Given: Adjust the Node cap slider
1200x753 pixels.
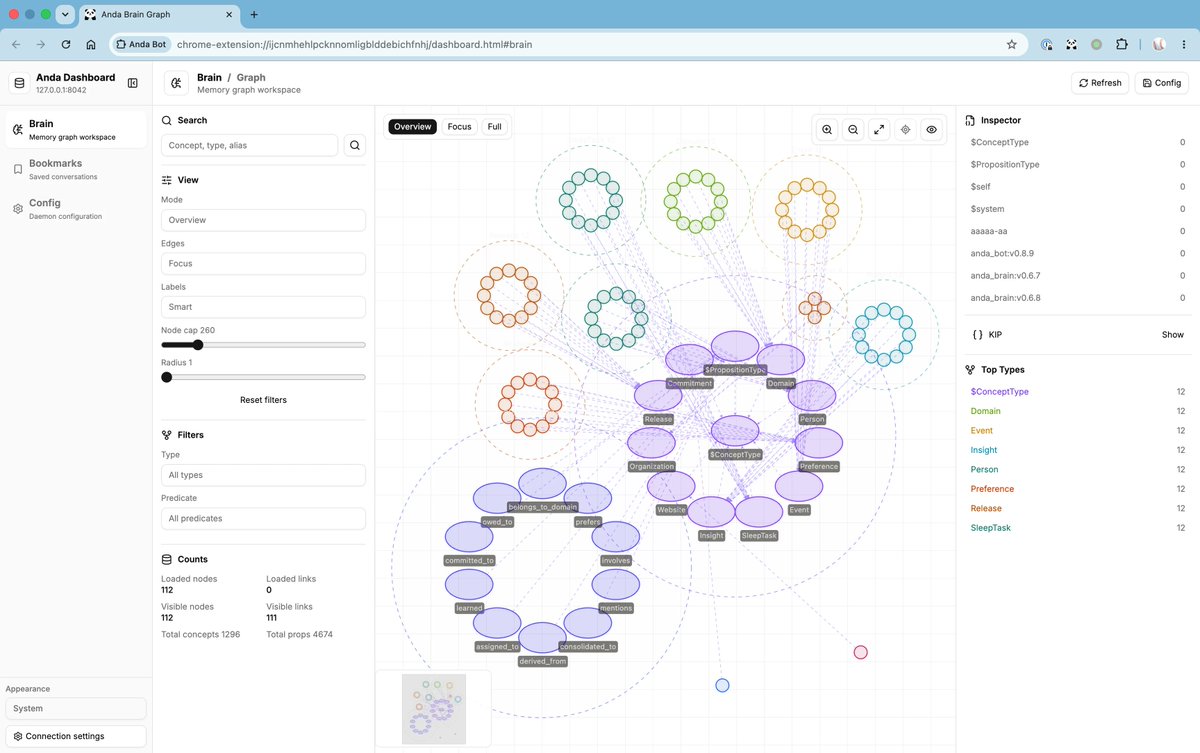Looking at the screenshot, I should (263, 345).
